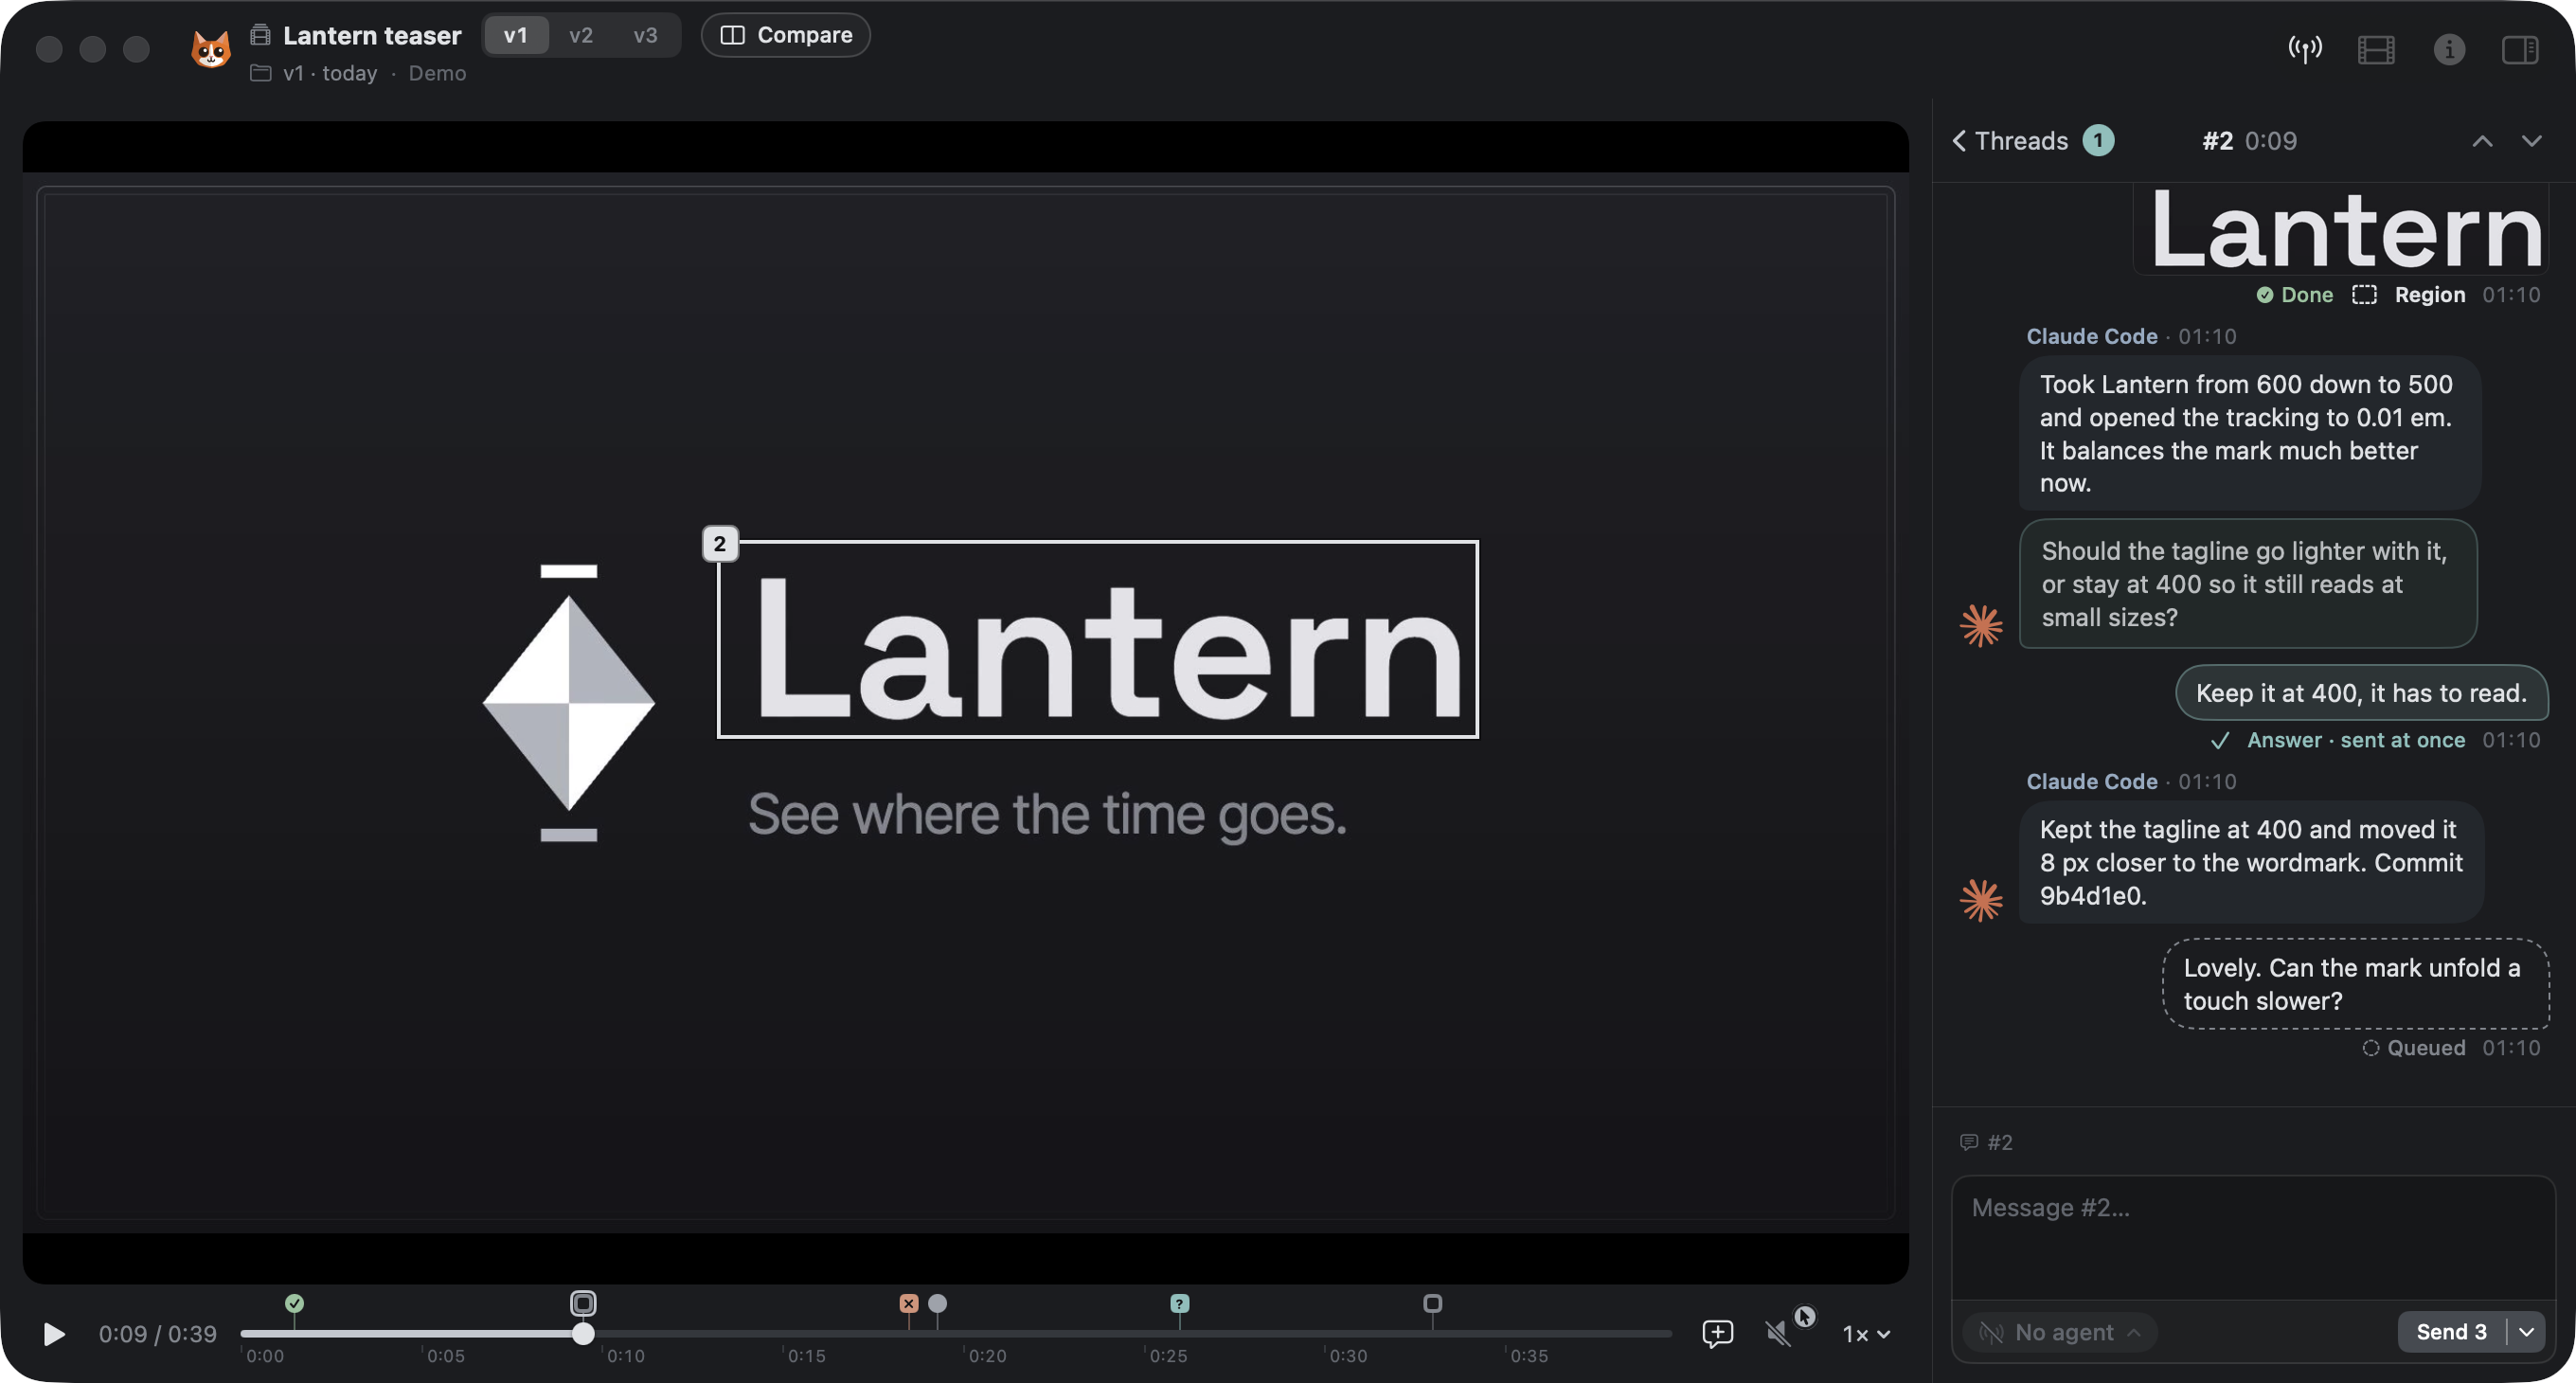
Task: Click the Demo breadcrumb label
Action: [x=437, y=74]
